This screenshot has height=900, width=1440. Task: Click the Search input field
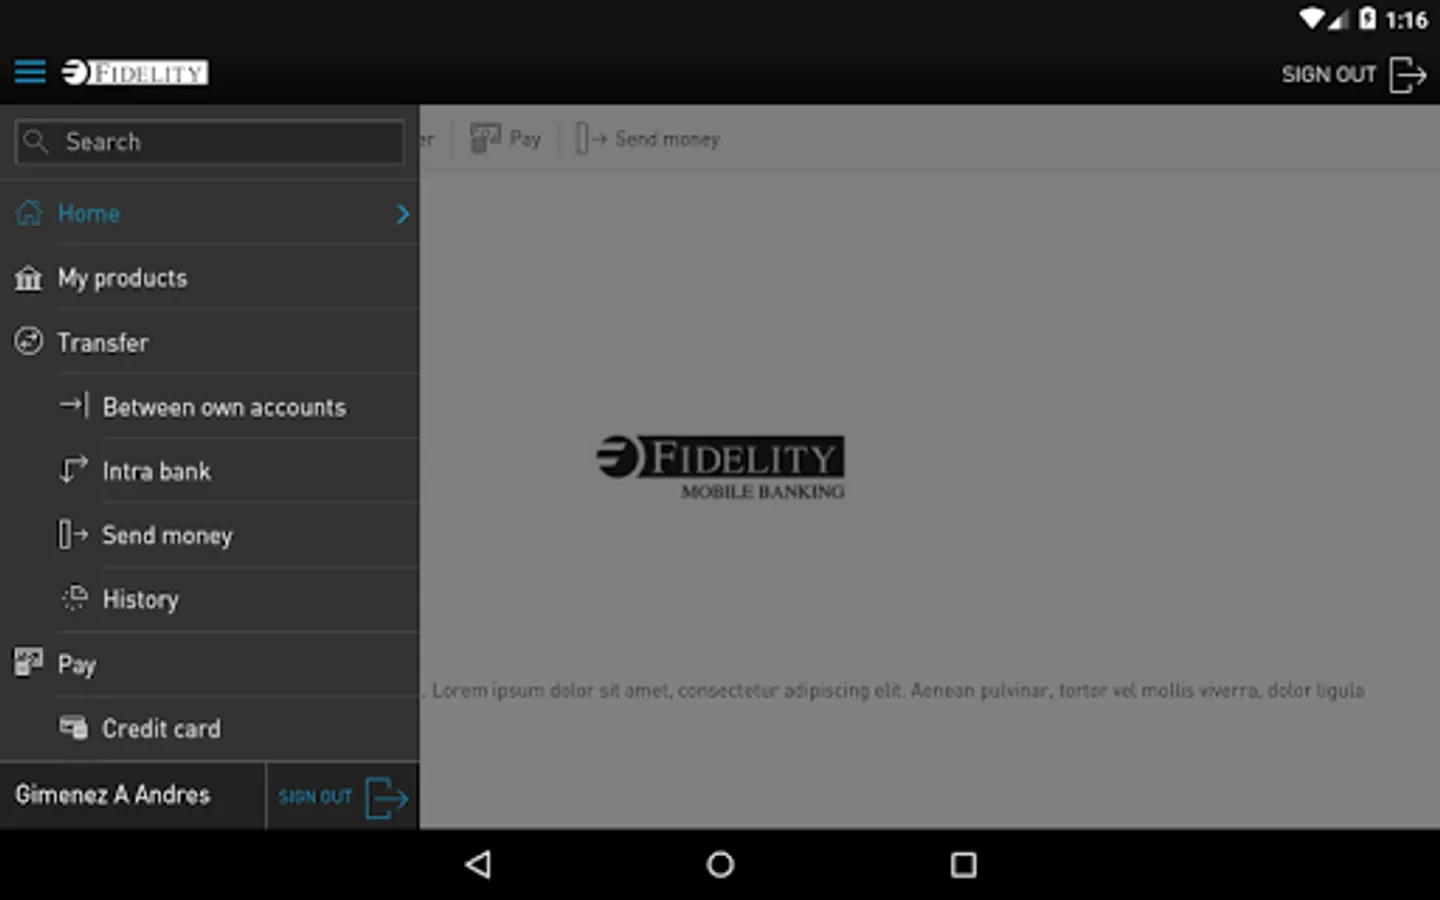click(x=210, y=142)
